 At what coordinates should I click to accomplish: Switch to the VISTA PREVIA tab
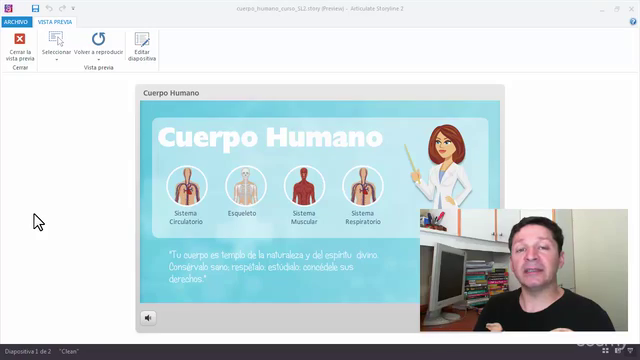(55, 22)
